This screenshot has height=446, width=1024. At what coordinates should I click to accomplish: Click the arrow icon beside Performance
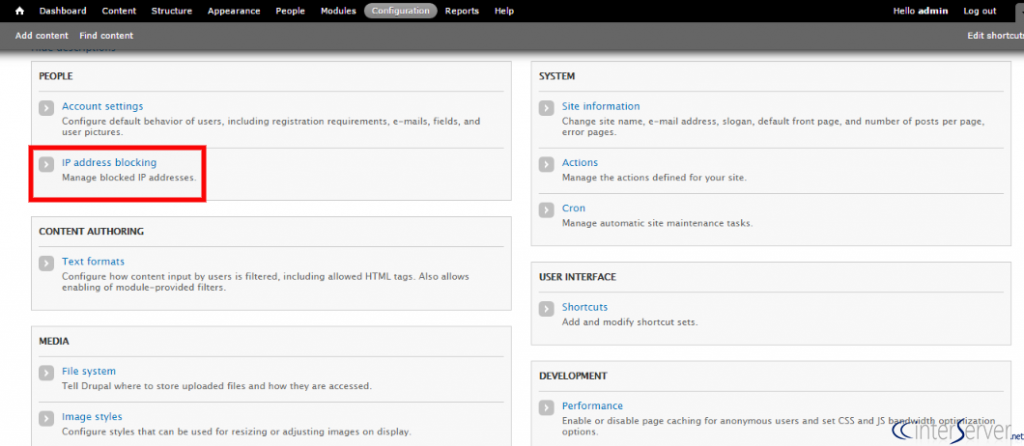(546, 407)
